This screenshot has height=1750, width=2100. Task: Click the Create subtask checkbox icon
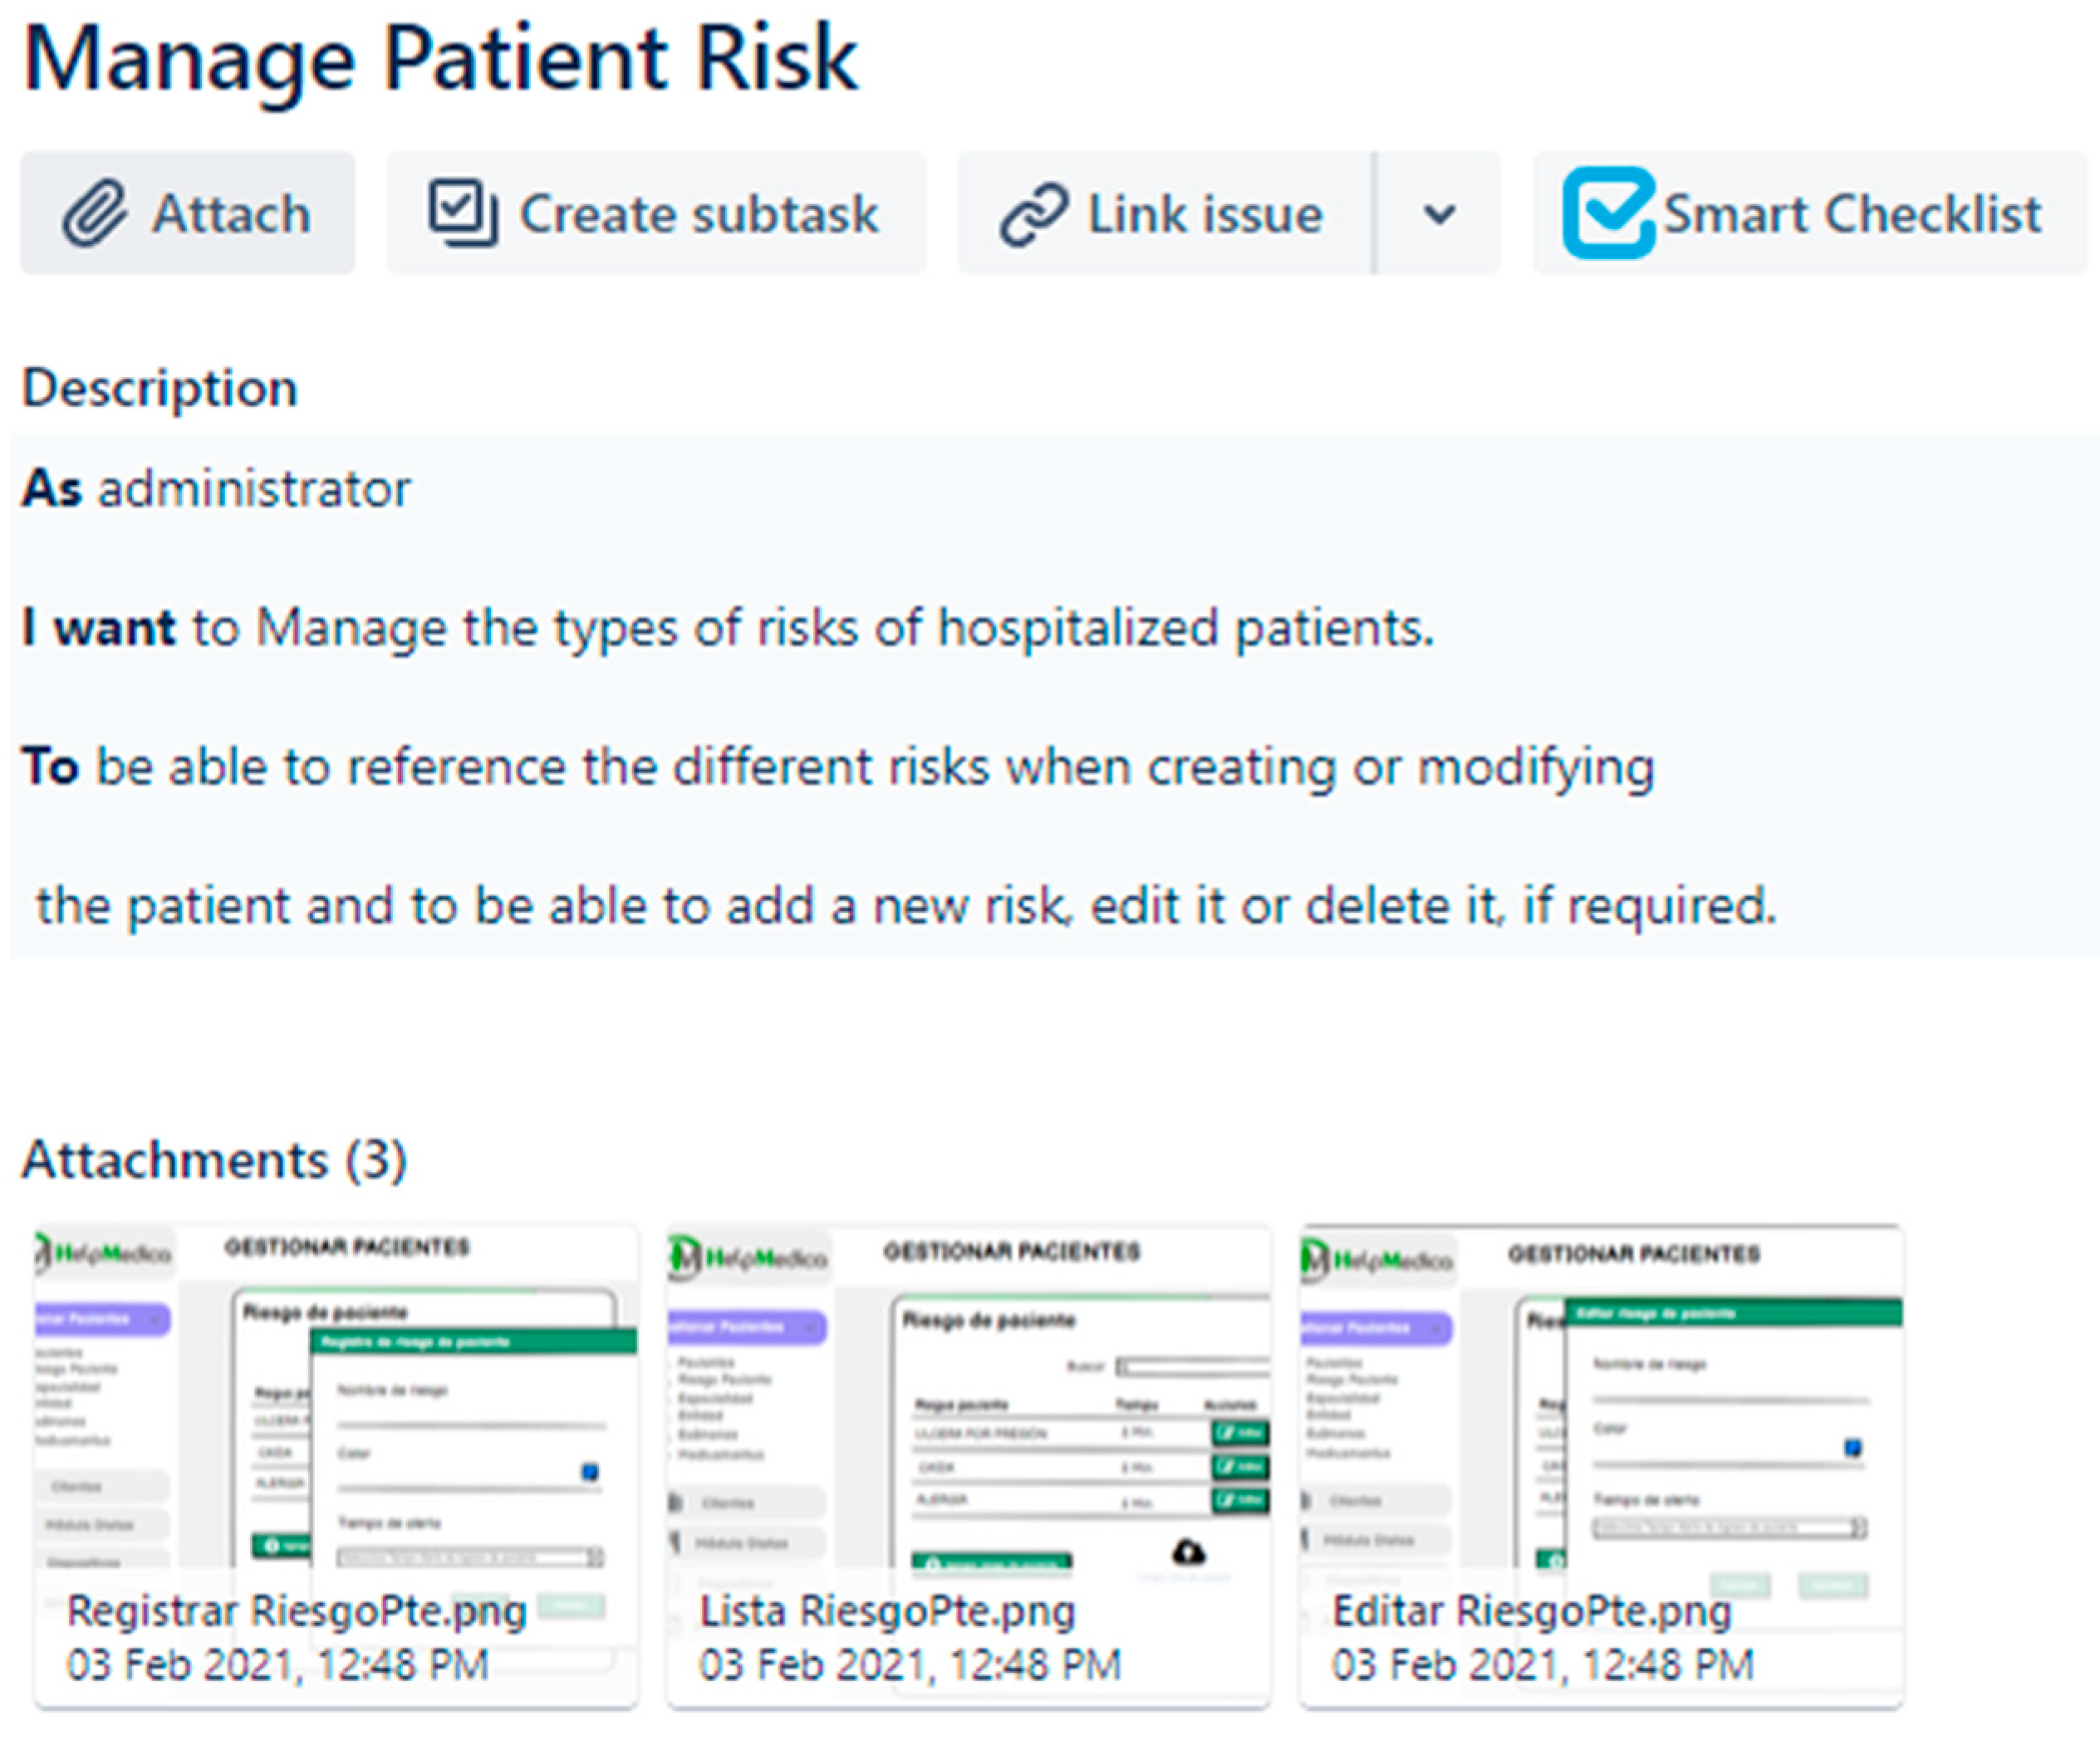(x=463, y=212)
